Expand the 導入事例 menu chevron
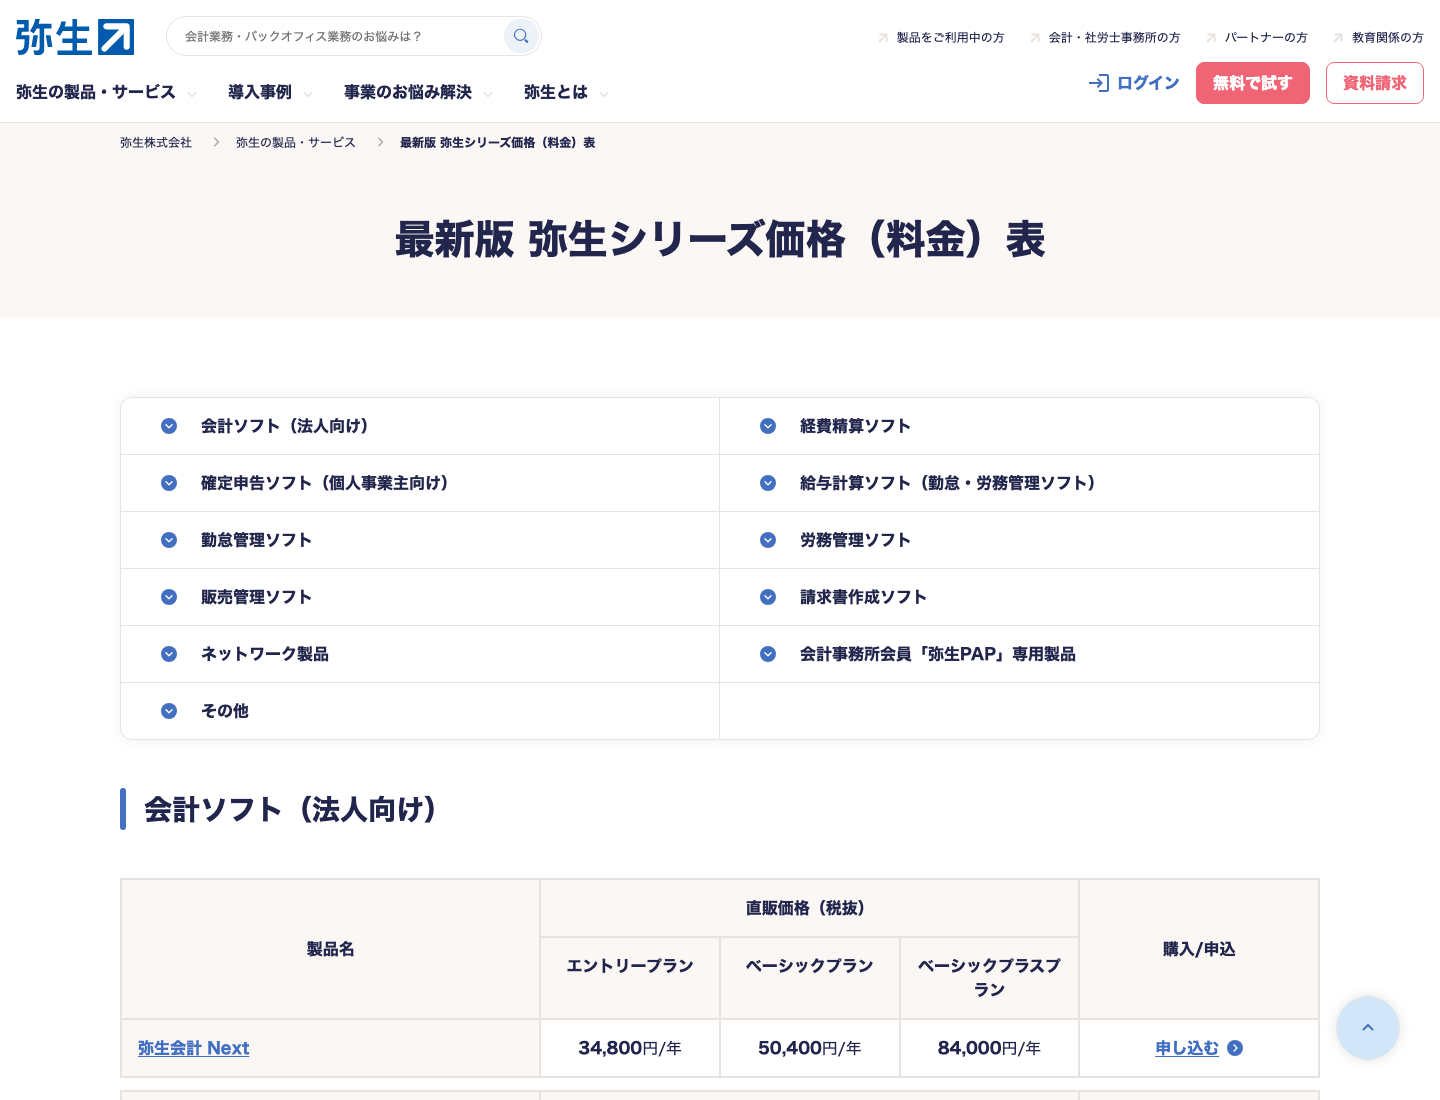The height and width of the screenshot is (1100, 1440). click(308, 94)
